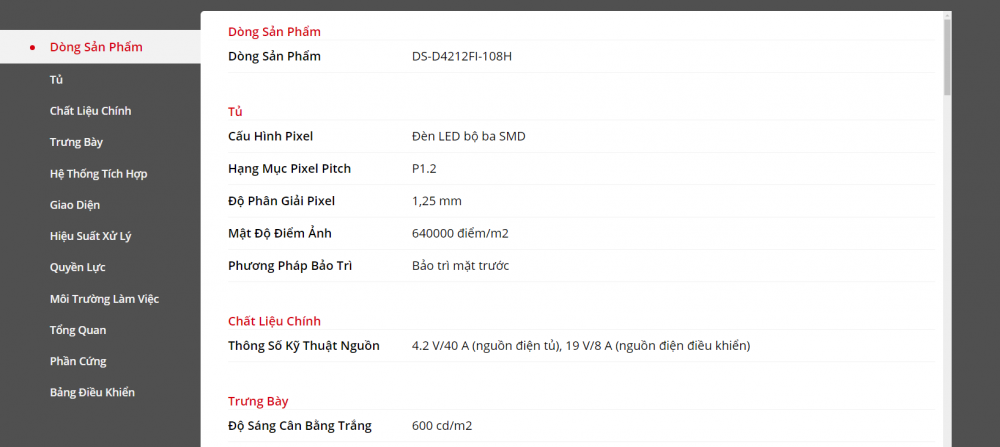Select Tổng Quan sidebar item
The height and width of the screenshot is (447, 1000).
coord(78,330)
